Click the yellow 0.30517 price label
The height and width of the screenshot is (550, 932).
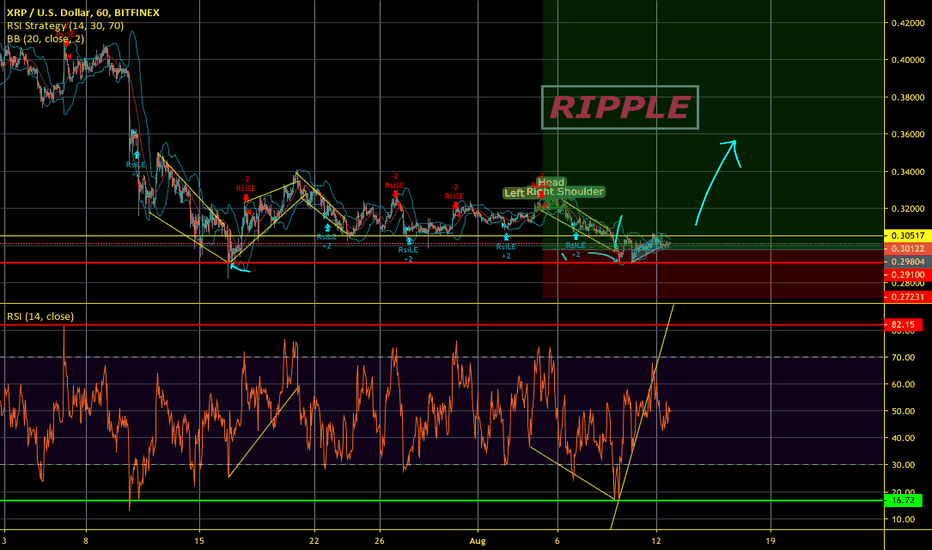[x=908, y=236]
